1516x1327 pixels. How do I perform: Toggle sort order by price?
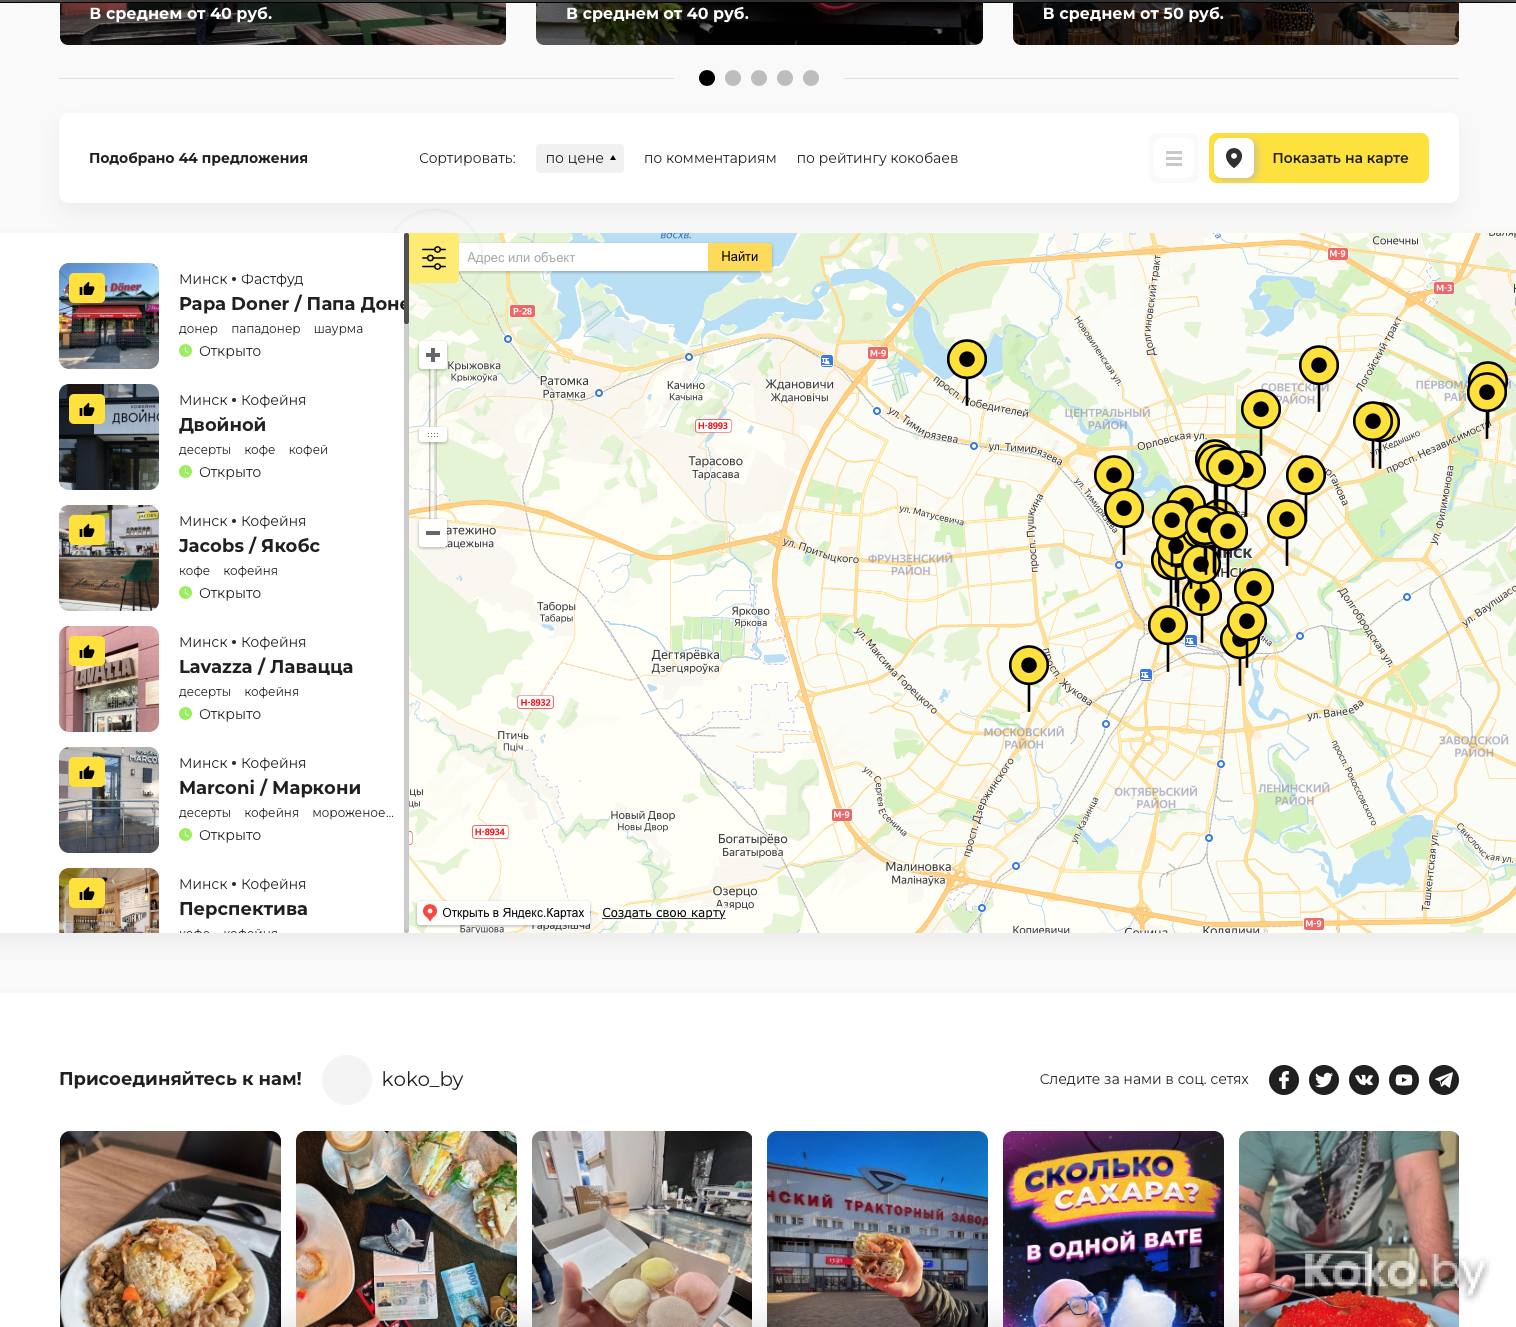[580, 158]
